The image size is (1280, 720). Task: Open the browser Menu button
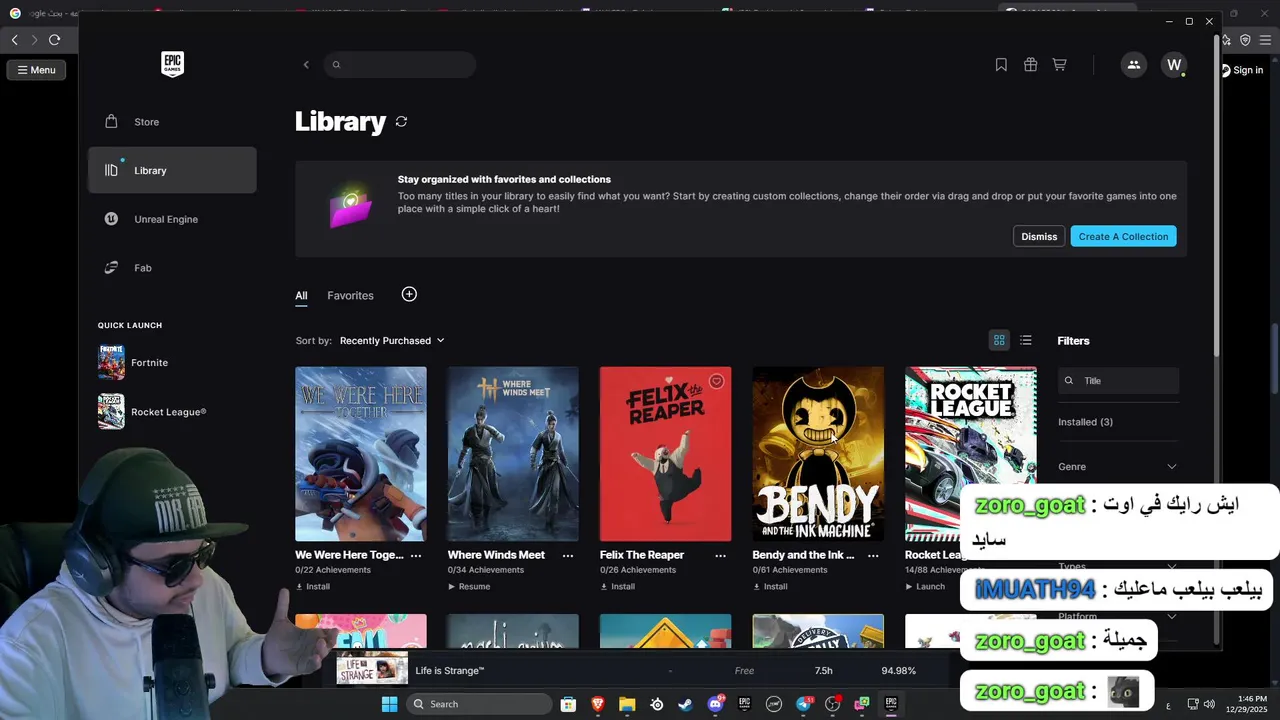click(x=35, y=70)
